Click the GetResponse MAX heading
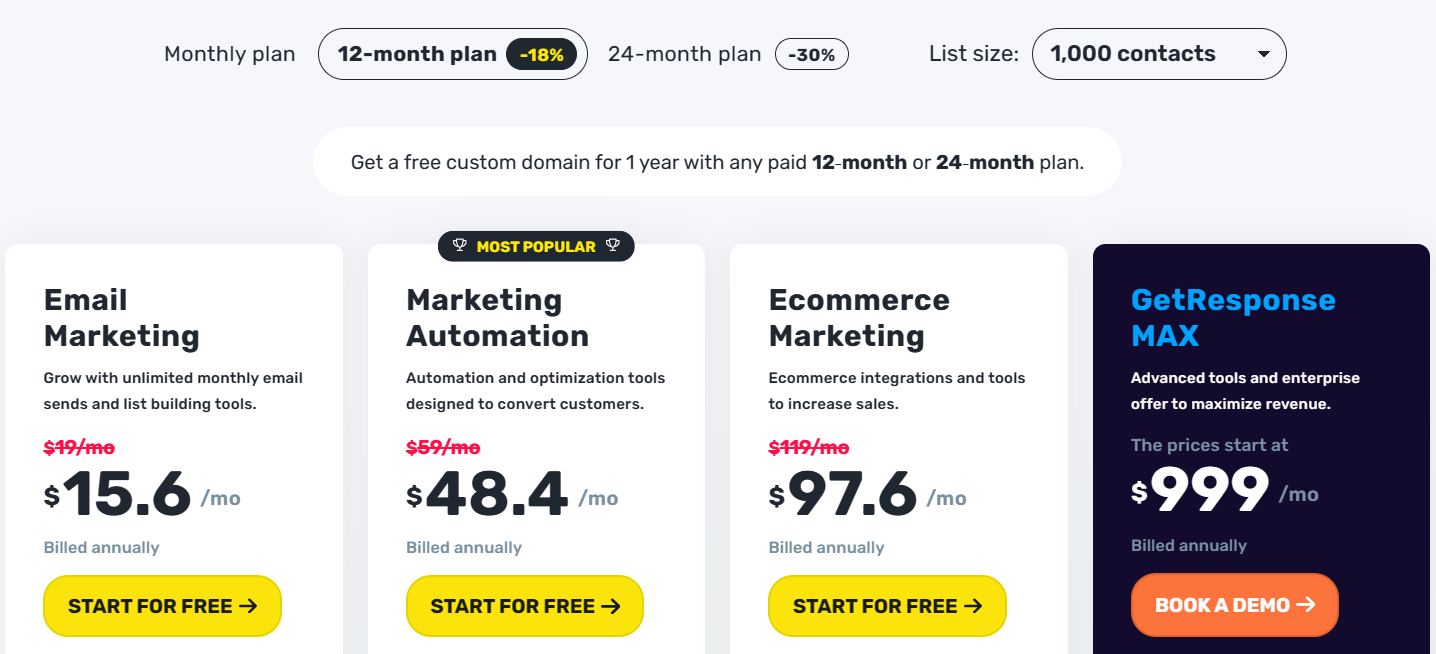 tap(1233, 317)
